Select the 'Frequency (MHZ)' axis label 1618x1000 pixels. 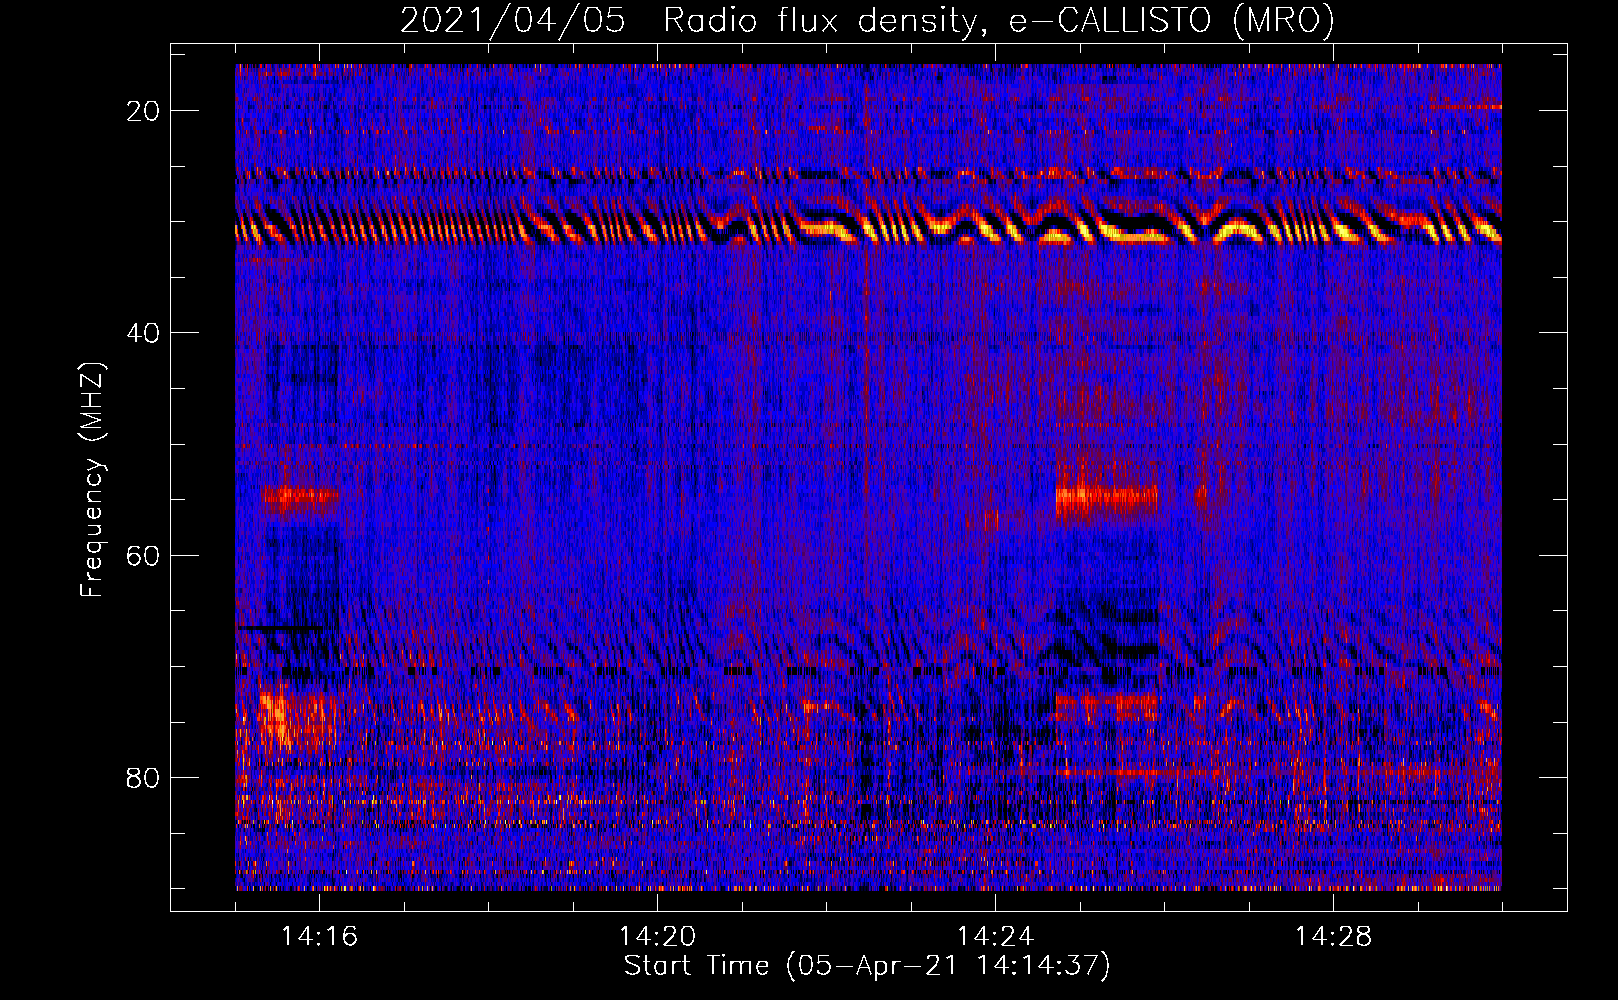point(92,479)
